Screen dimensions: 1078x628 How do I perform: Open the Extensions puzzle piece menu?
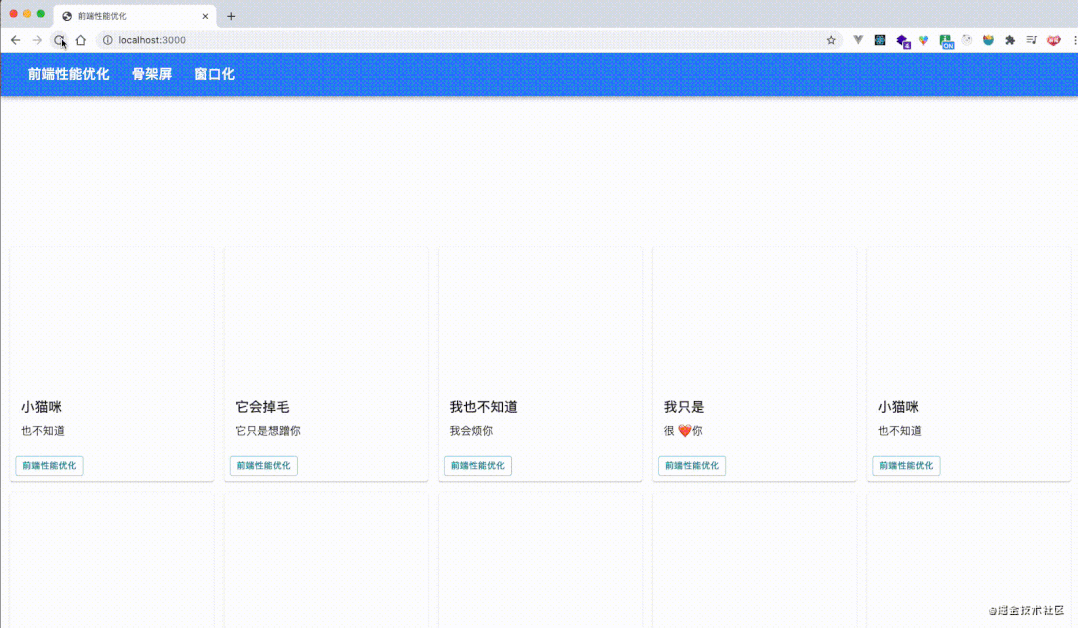click(x=1010, y=40)
